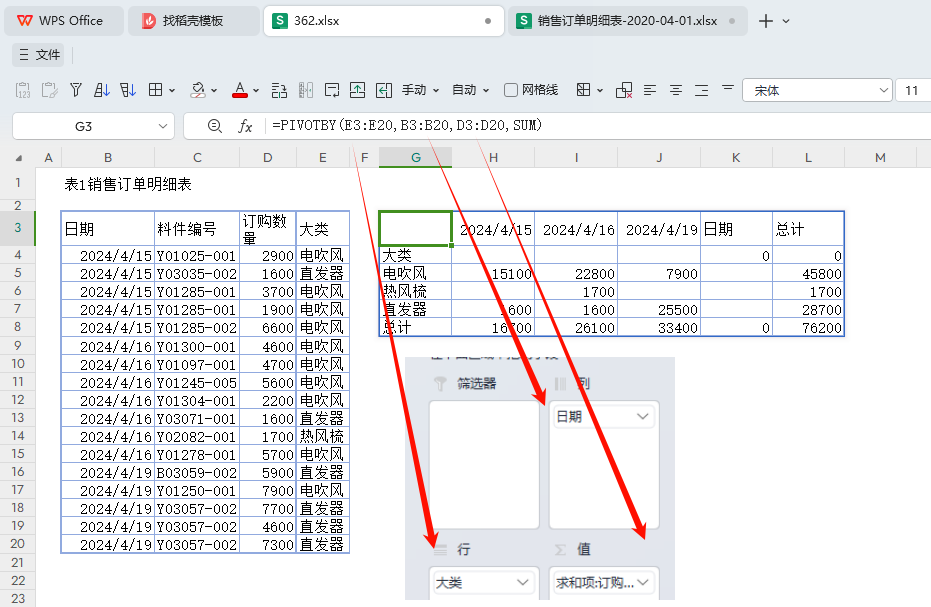Open the 手动 dropdown
The width and height of the screenshot is (931, 607).
(420, 90)
